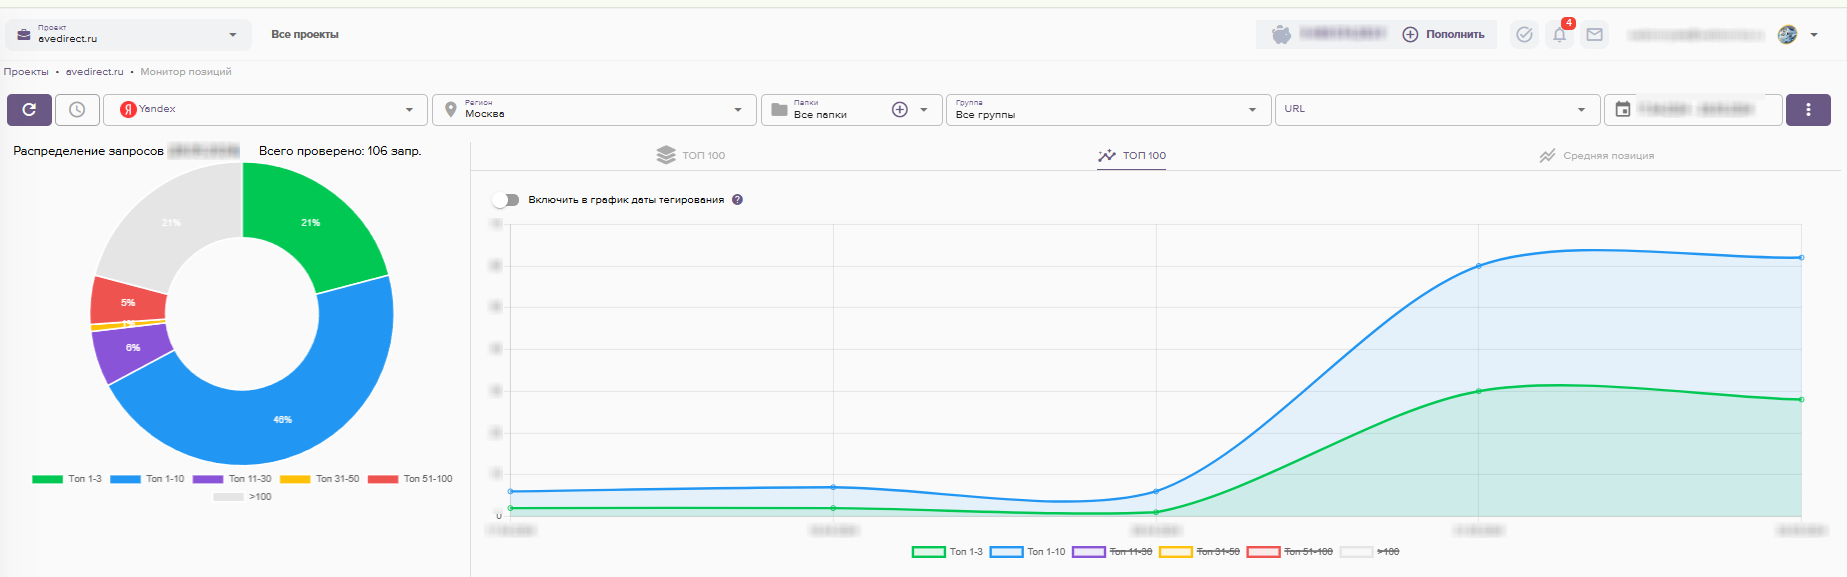
Task: Switch to the first ТОП 100 tab
Action: [691, 156]
